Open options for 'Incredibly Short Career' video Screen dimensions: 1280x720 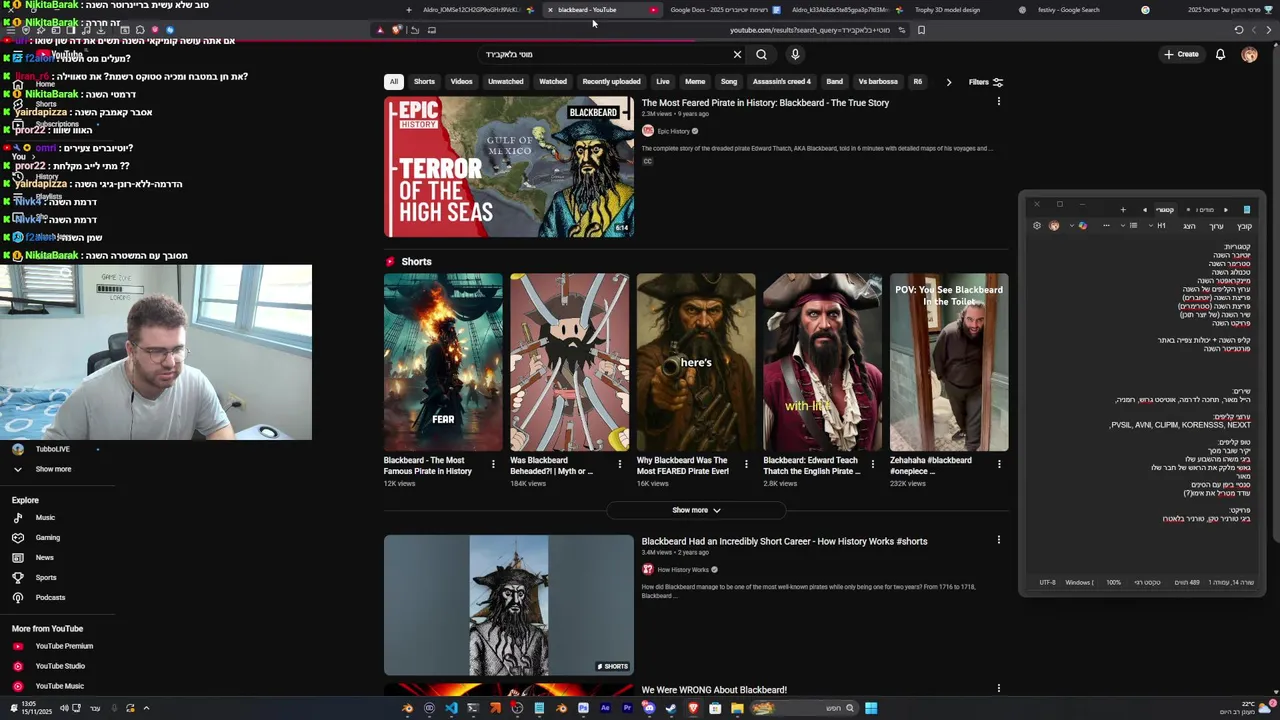pyautogui.click(x=998, y=540)
